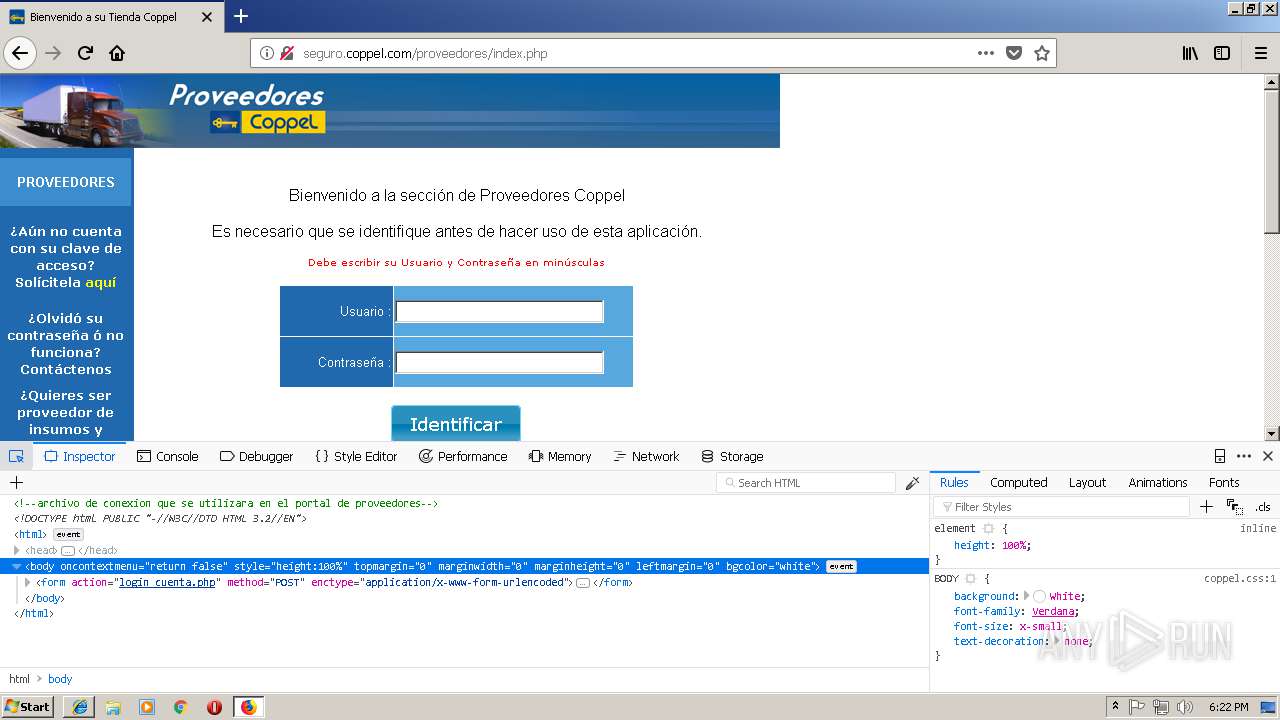The image size is (1280, 720).
Task: Toggle pseudo-class panel icon
Action: point(1234,507)
